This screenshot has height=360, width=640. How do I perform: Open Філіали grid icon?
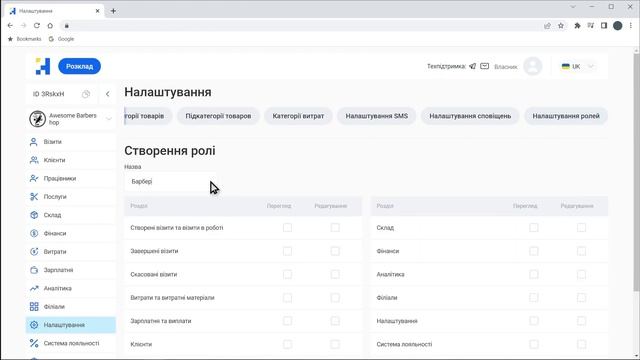pos(34,307)
